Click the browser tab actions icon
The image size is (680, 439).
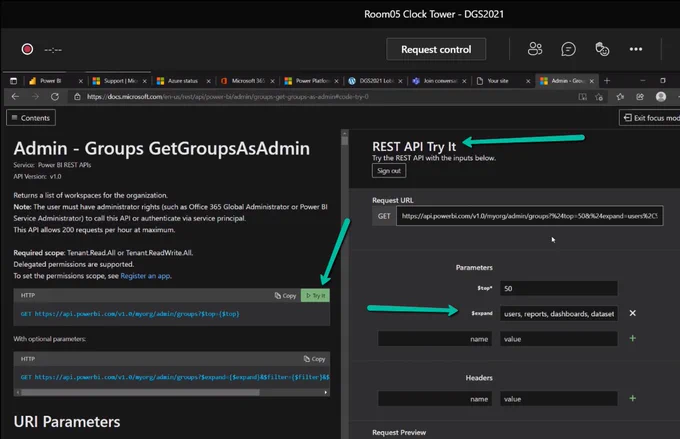[13, 81]
